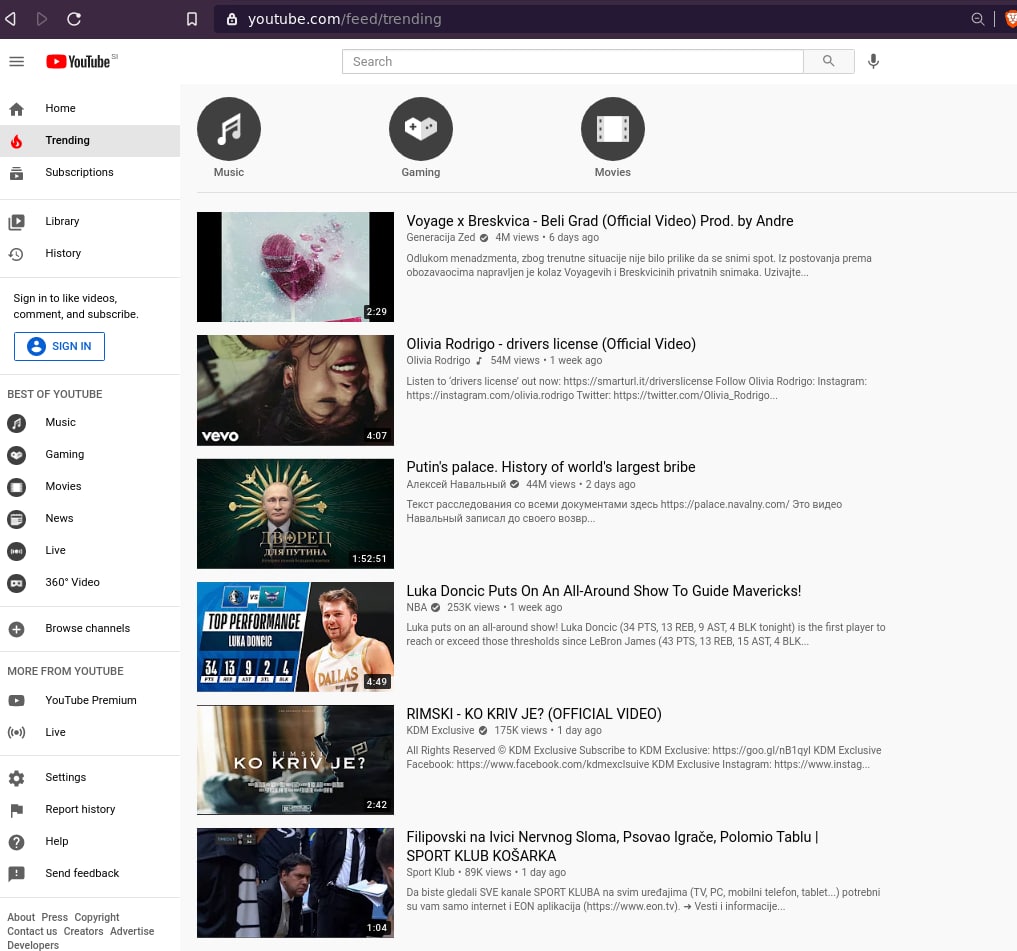1017x951 pixels.
Task: Open the Movies category circle icon
Action: coord(613,128)
